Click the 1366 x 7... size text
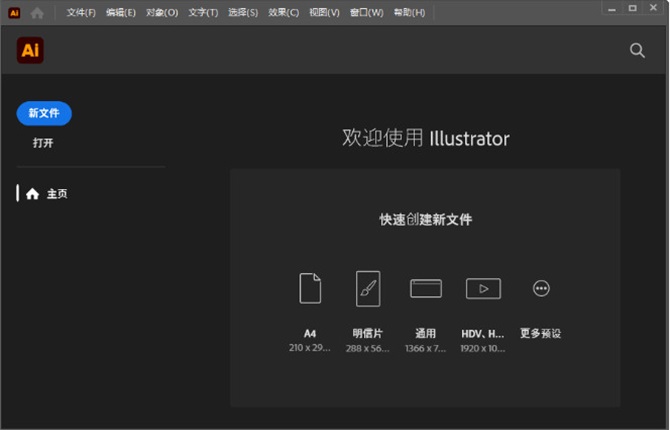 [426, 348]
